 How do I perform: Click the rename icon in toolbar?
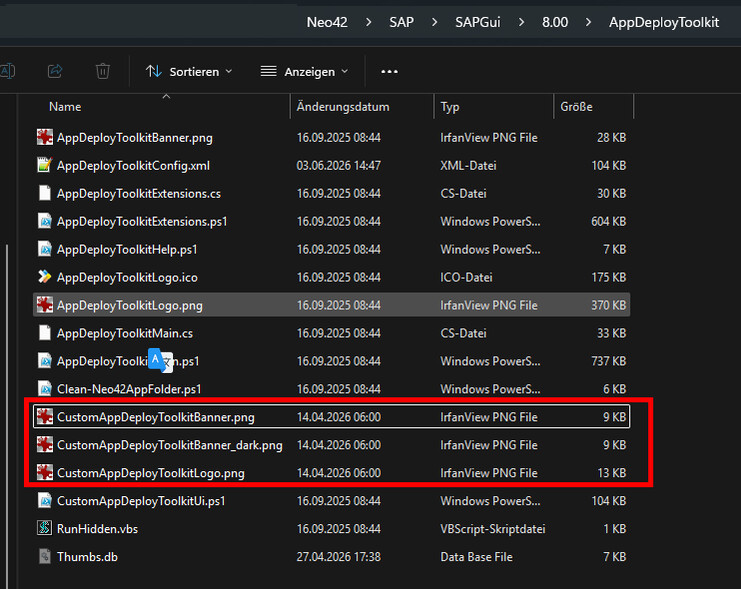pyautogui.click(x=7, y=71)
